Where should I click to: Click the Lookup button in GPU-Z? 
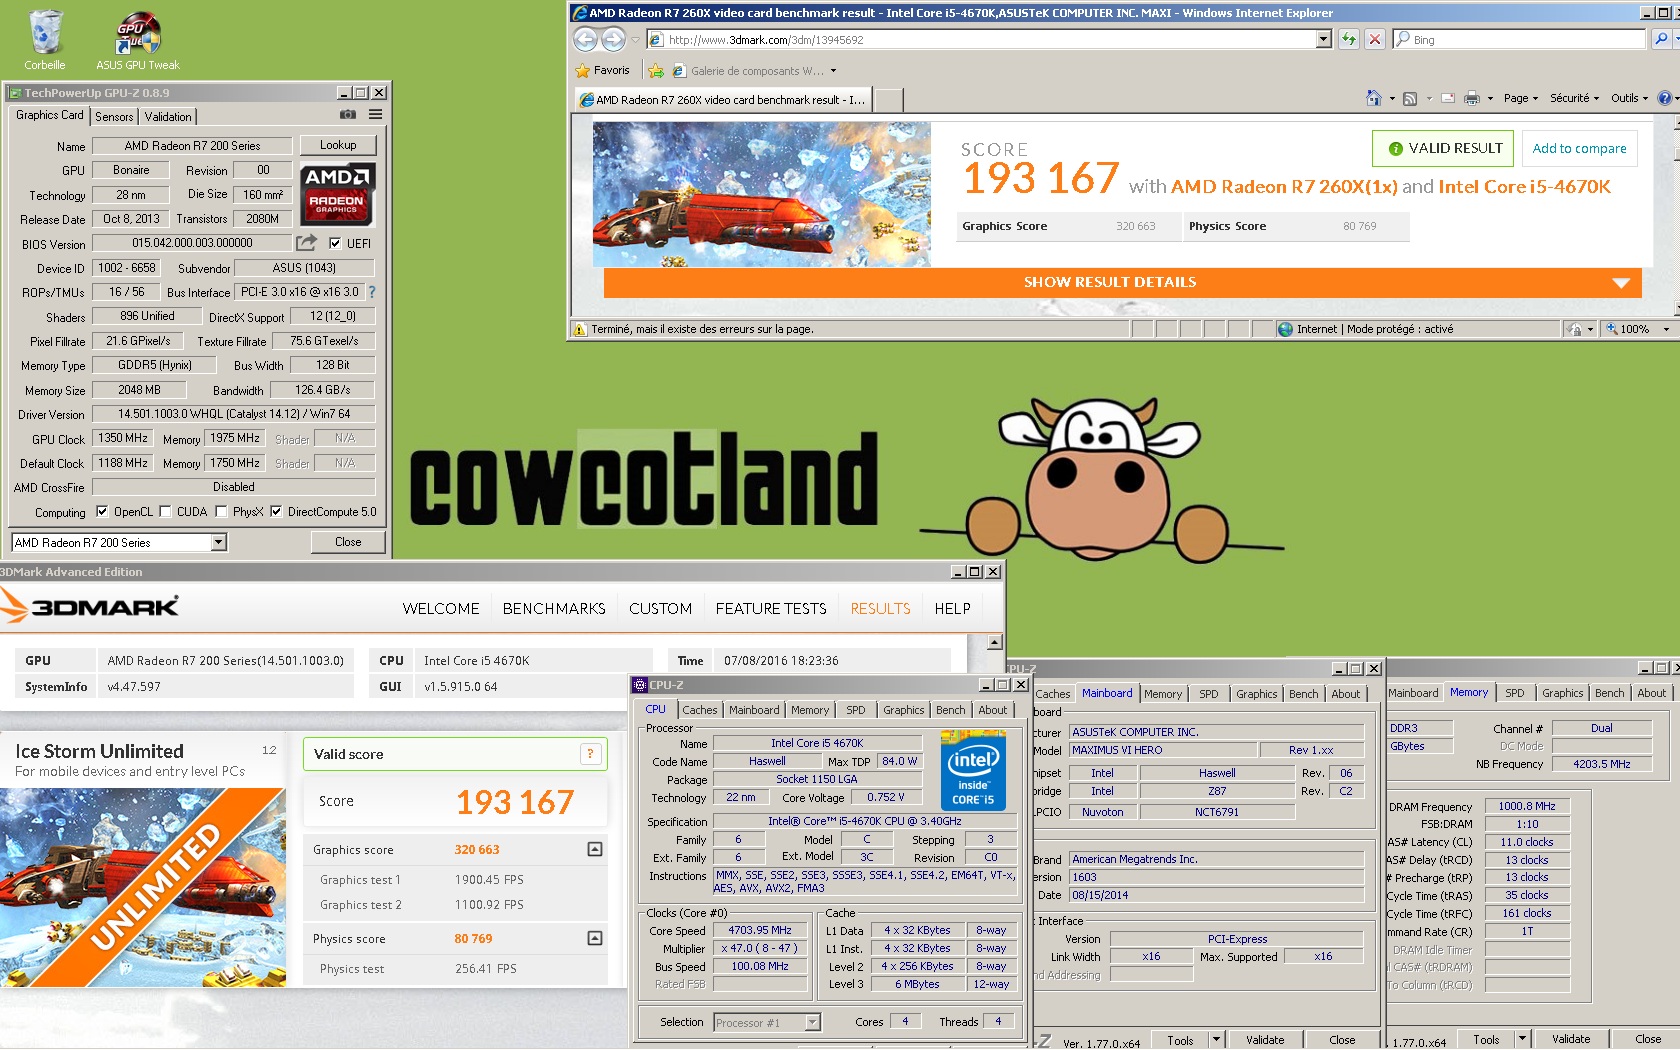(x=338, y=145)
